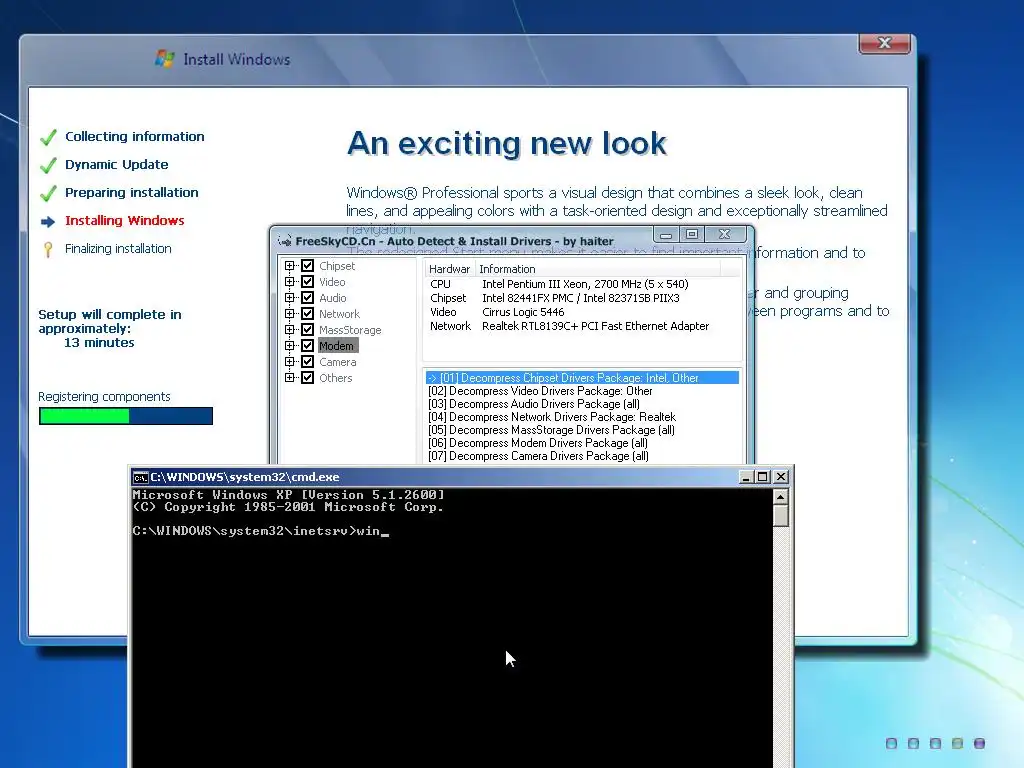
Task: Expand the Audio tree node
Action: pos(289,298)
